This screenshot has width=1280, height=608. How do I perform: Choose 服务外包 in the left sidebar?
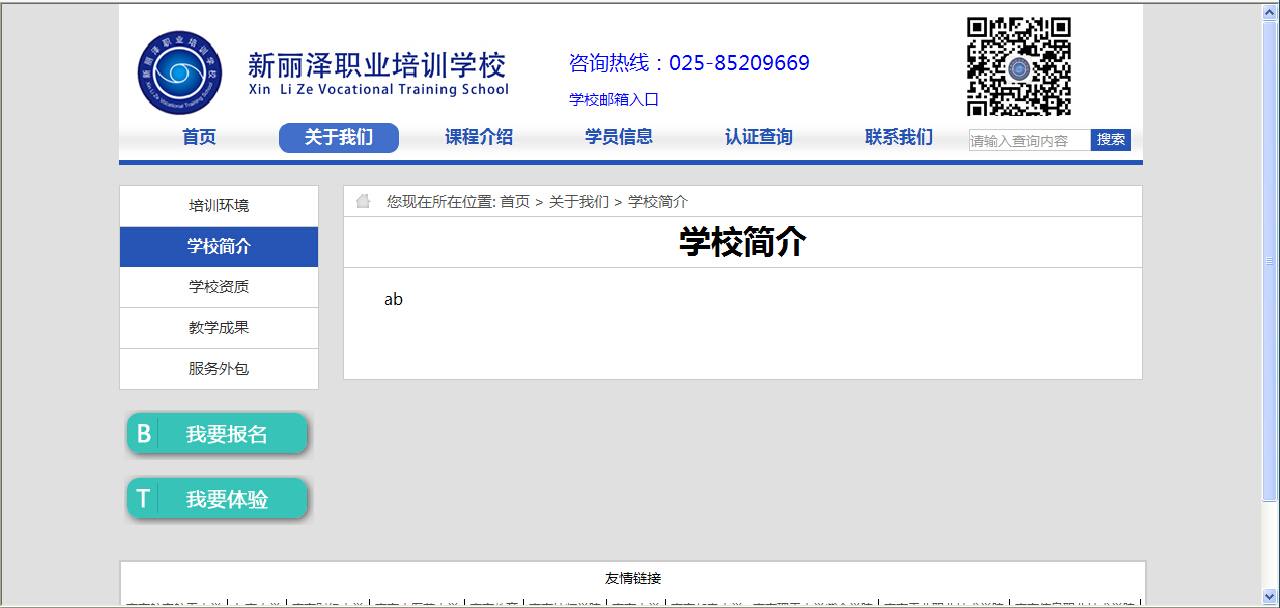pyautogui.click(x=219, y=369)
